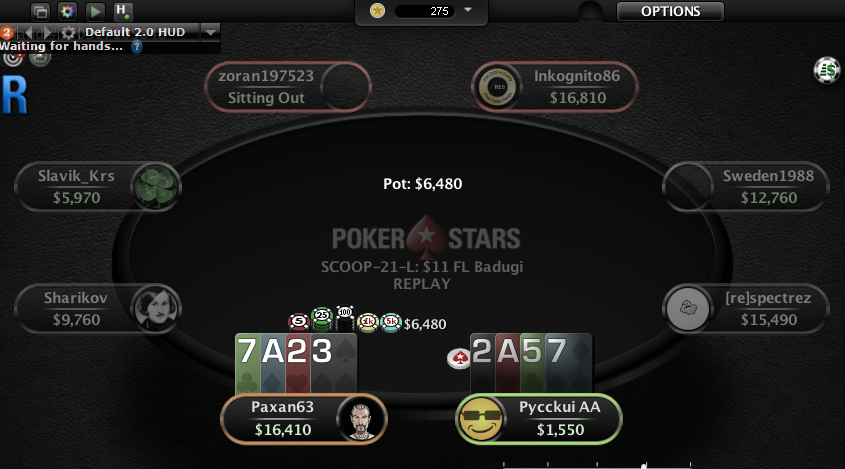
Task: Expand the Default 2.0 HUD dropdown
Action: (x=211, y=32)
